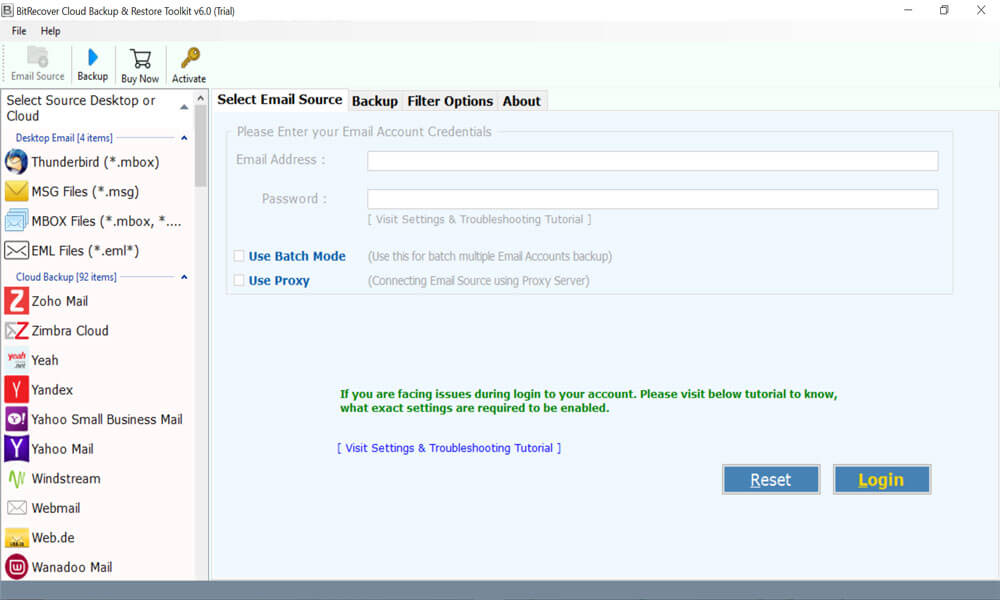Enable the Use Proxy checkbox
The width and height of the screenshot is (1000, 600).
[x=239, y=281]
